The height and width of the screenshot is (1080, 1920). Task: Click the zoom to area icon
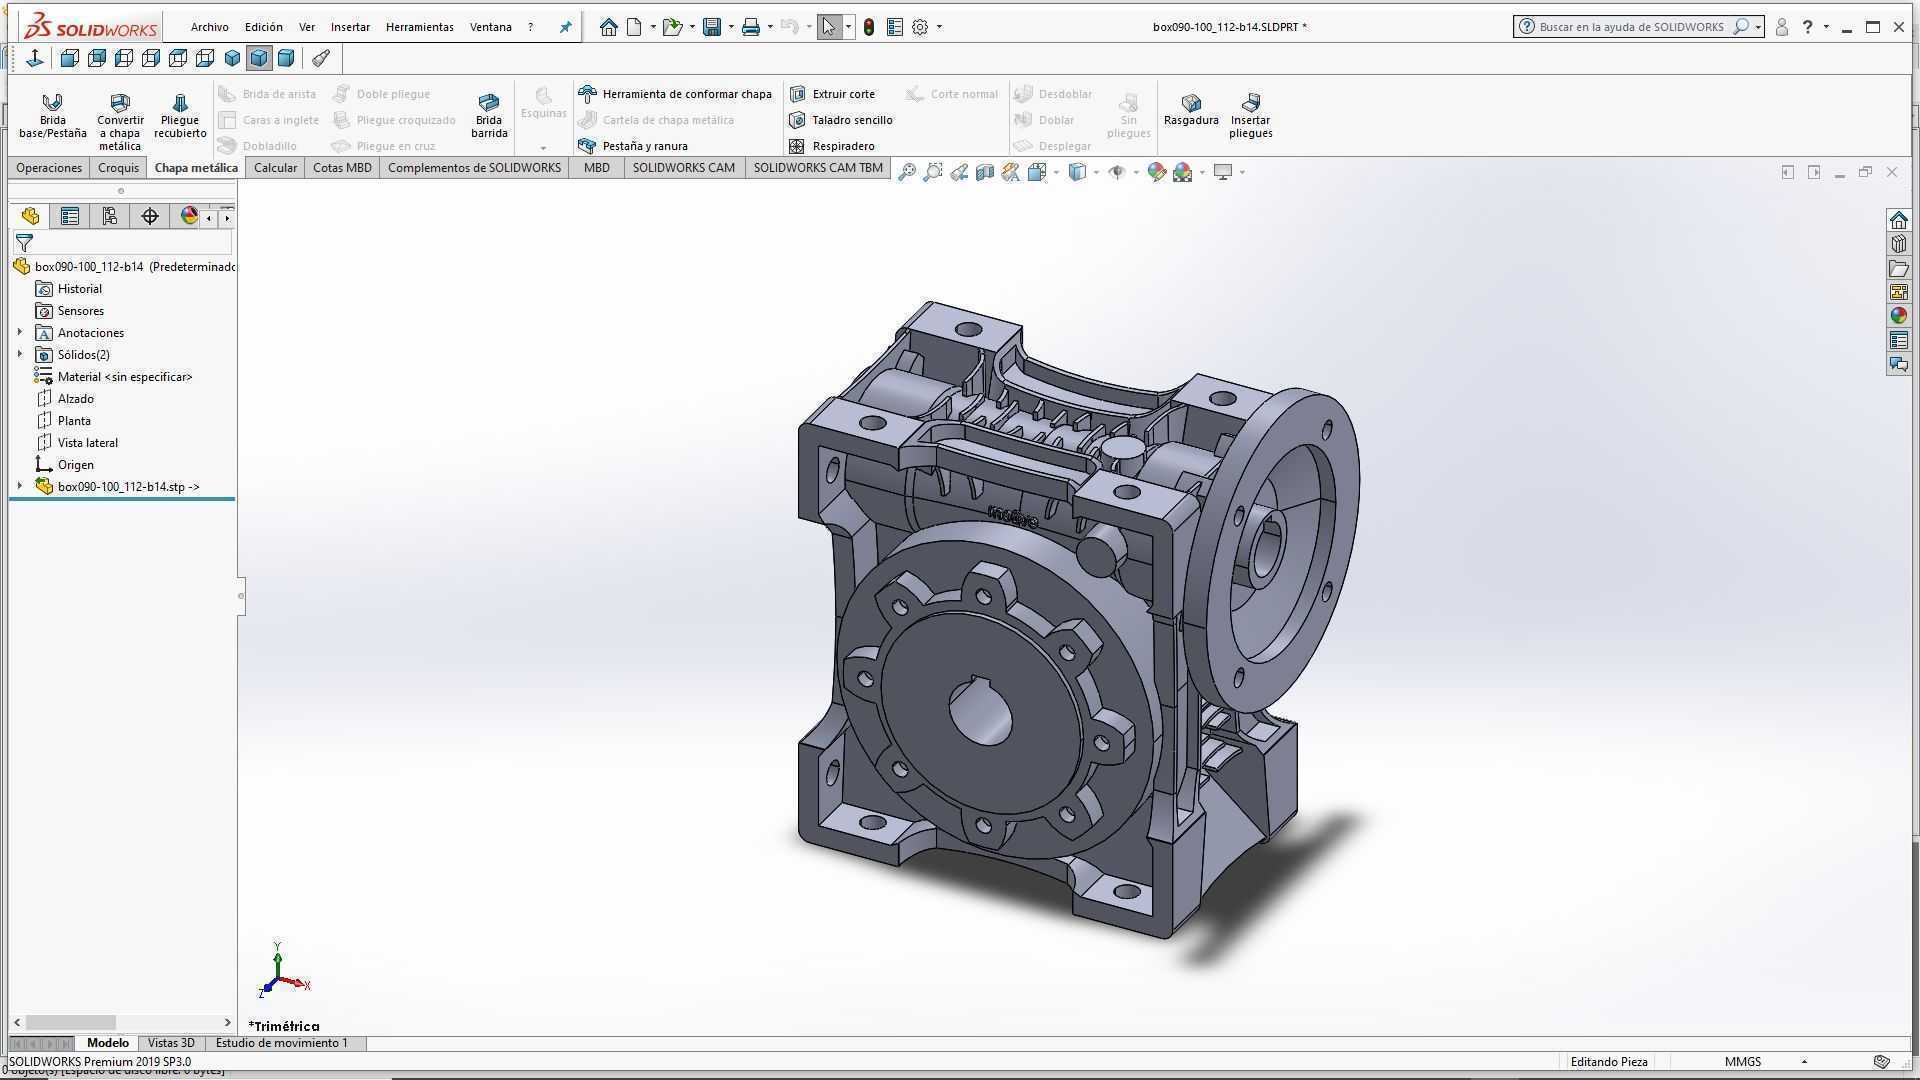tap(933, 172)
